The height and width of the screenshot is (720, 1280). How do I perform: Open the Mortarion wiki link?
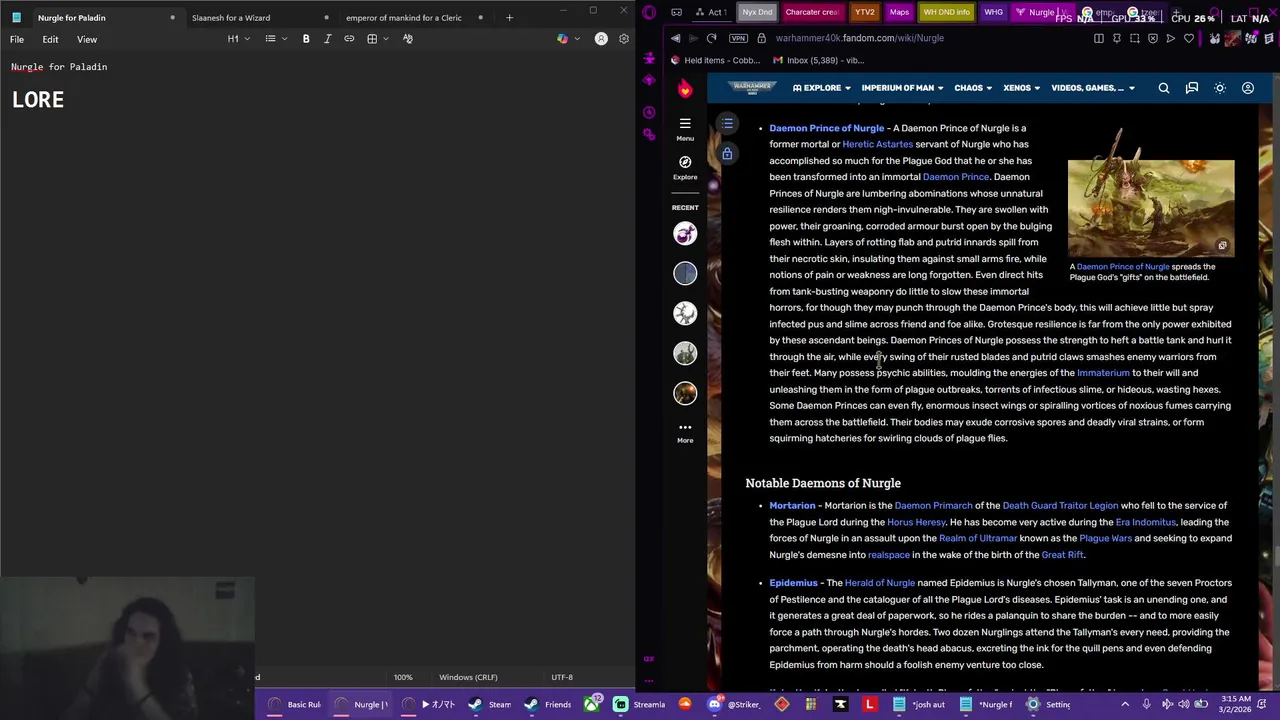pyautogui.click(x=792, y=506)
